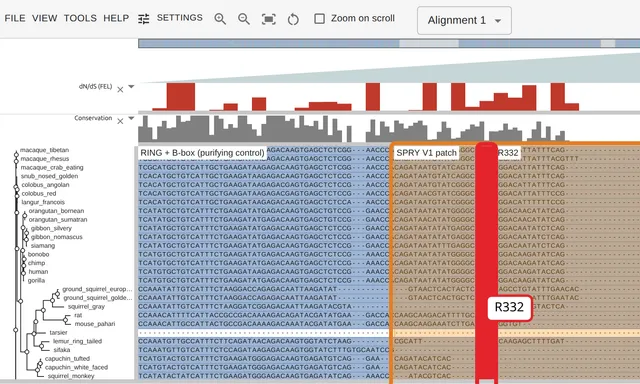640x384 pixels.
Task: Select siamang in the tree
Action: [43, 246]
